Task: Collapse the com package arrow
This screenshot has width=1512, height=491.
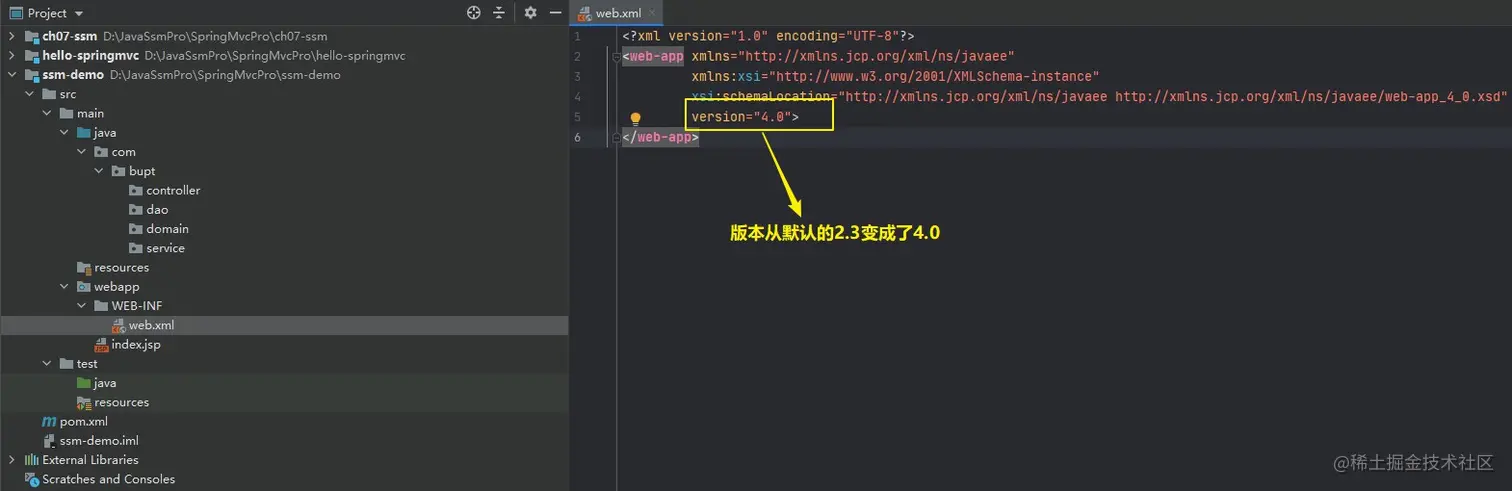Action: click(x=82, y=152)
